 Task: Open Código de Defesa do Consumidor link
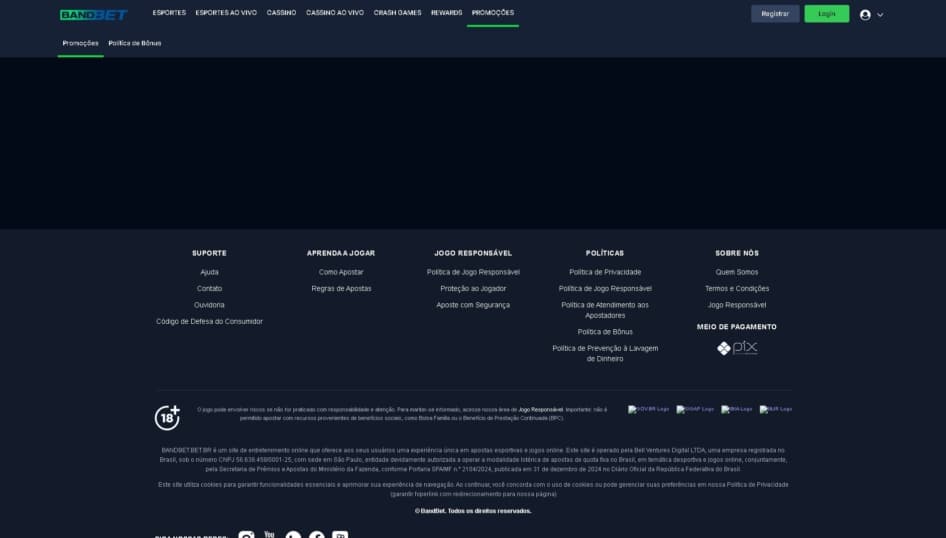click(x=209, y=322)
